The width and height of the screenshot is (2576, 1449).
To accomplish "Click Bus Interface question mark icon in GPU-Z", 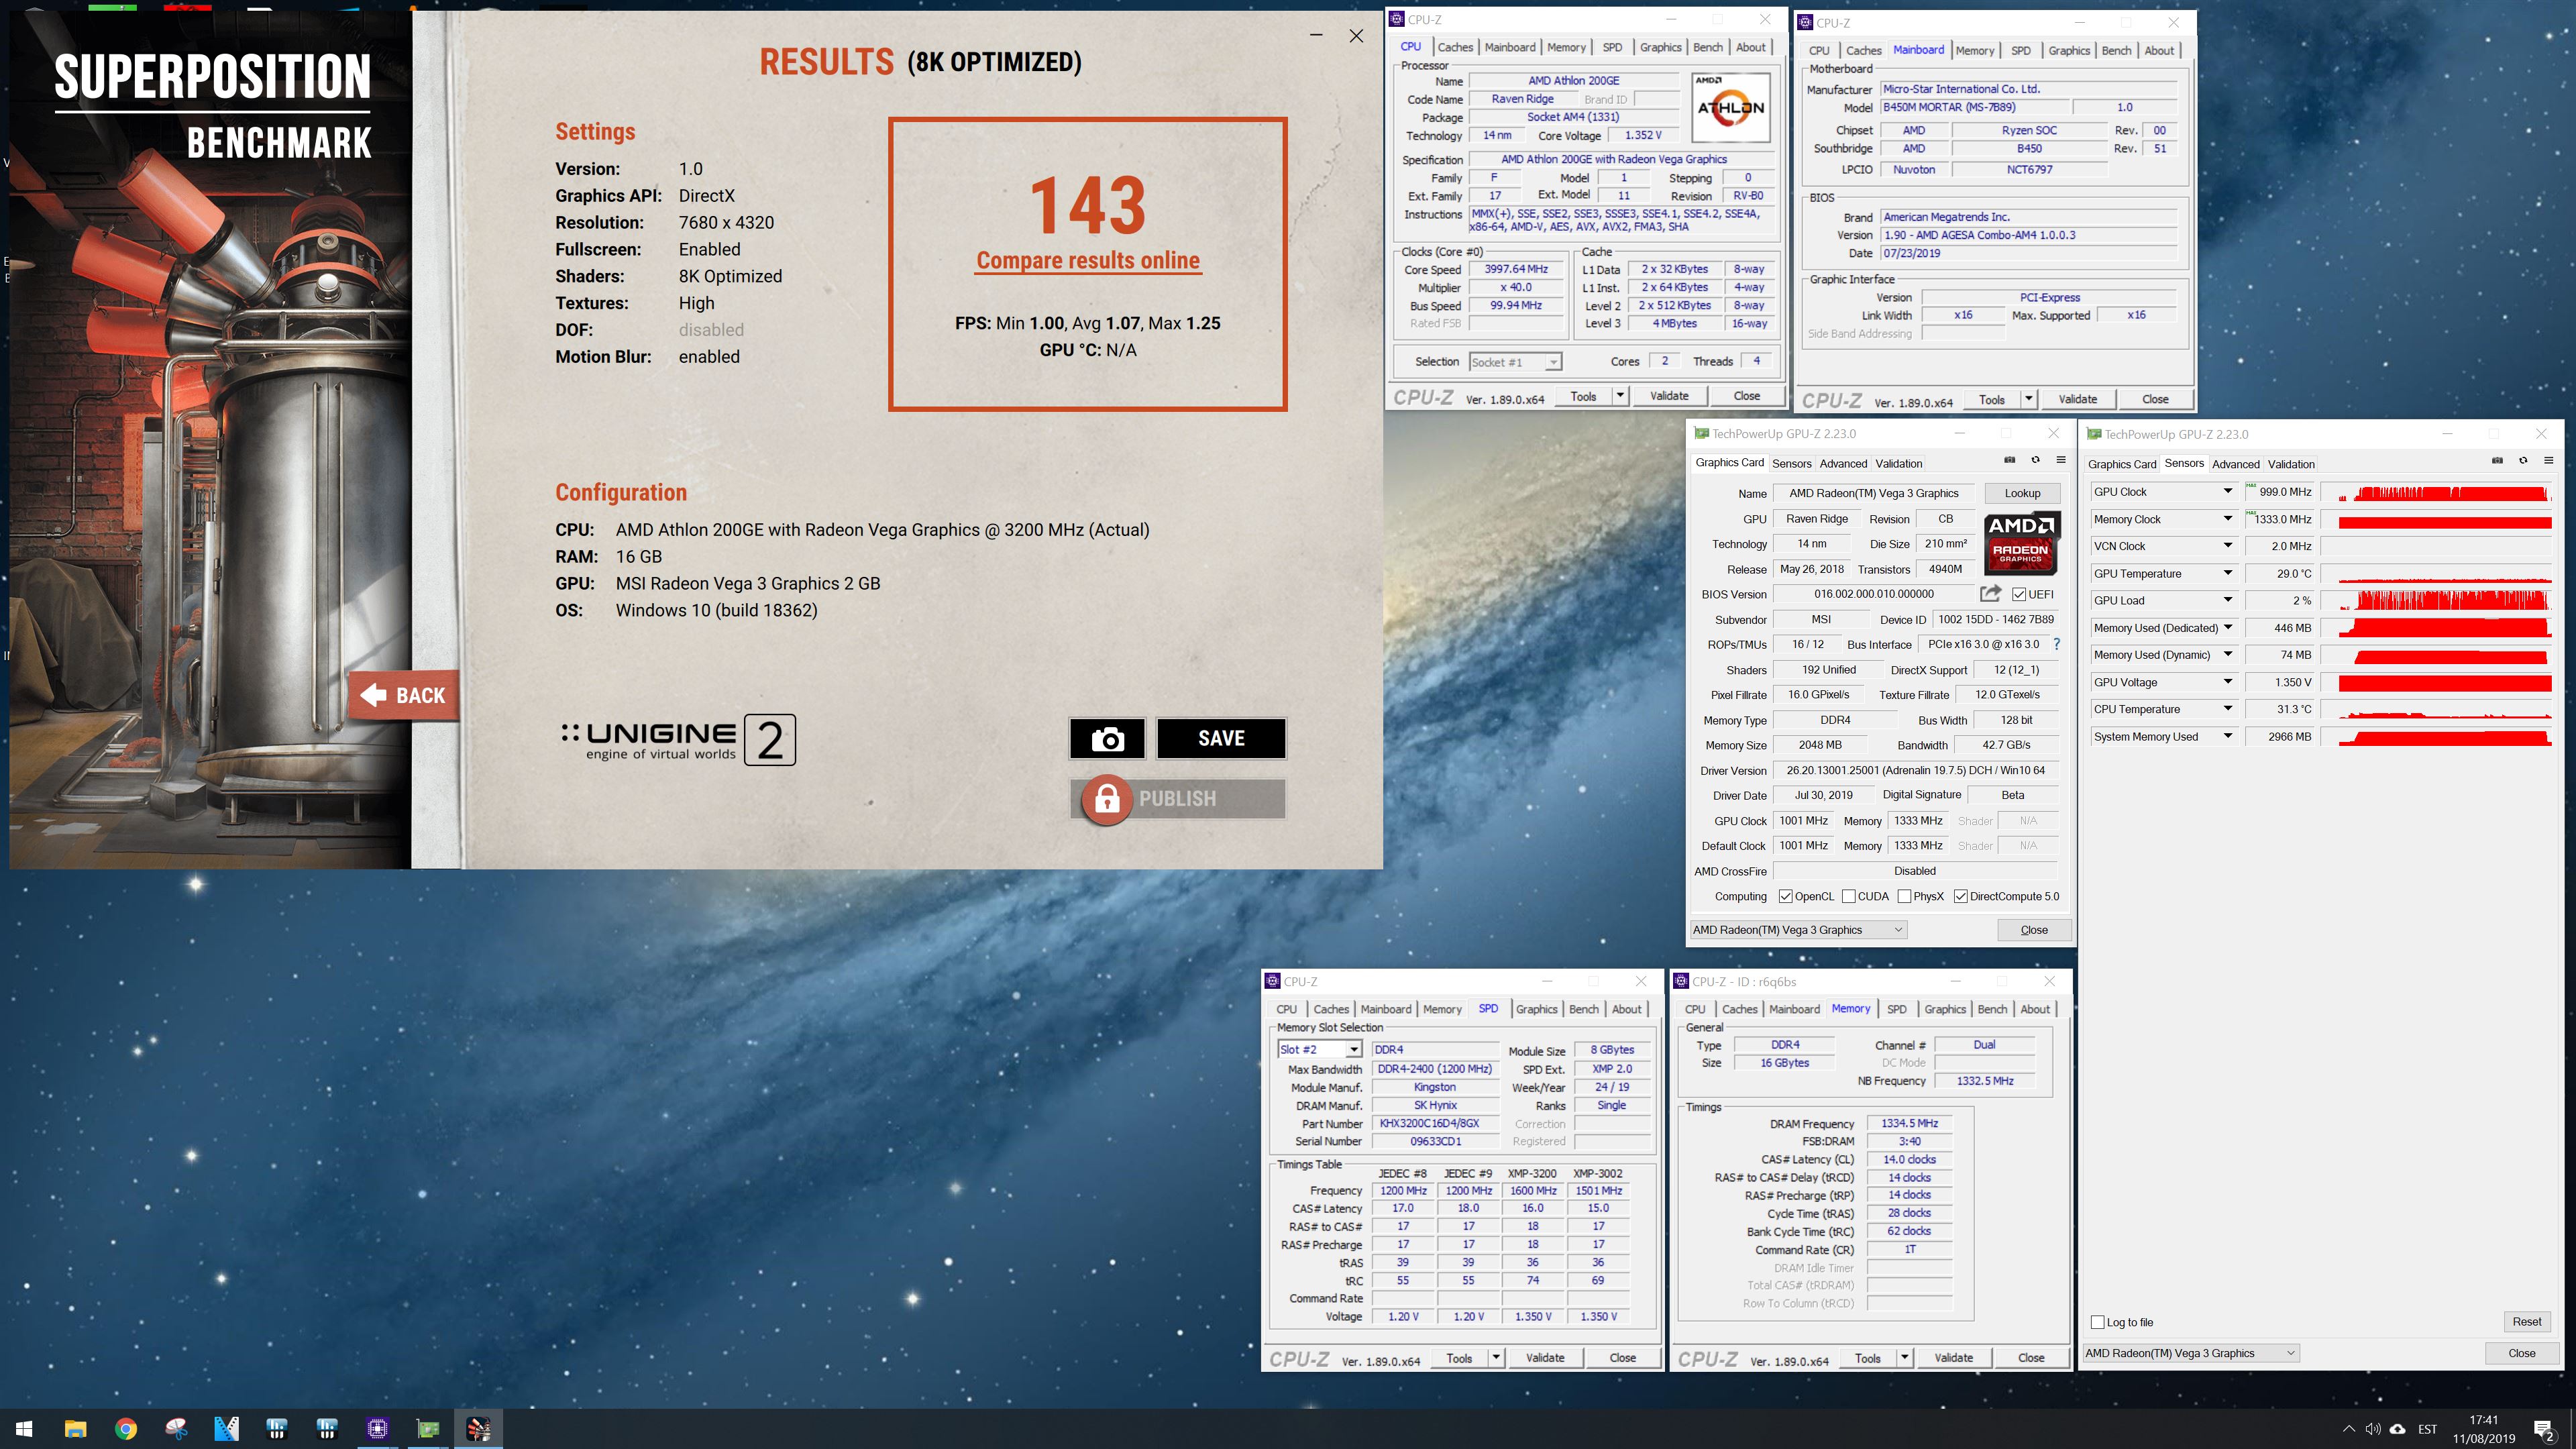I will click(x=2056, y=644).
